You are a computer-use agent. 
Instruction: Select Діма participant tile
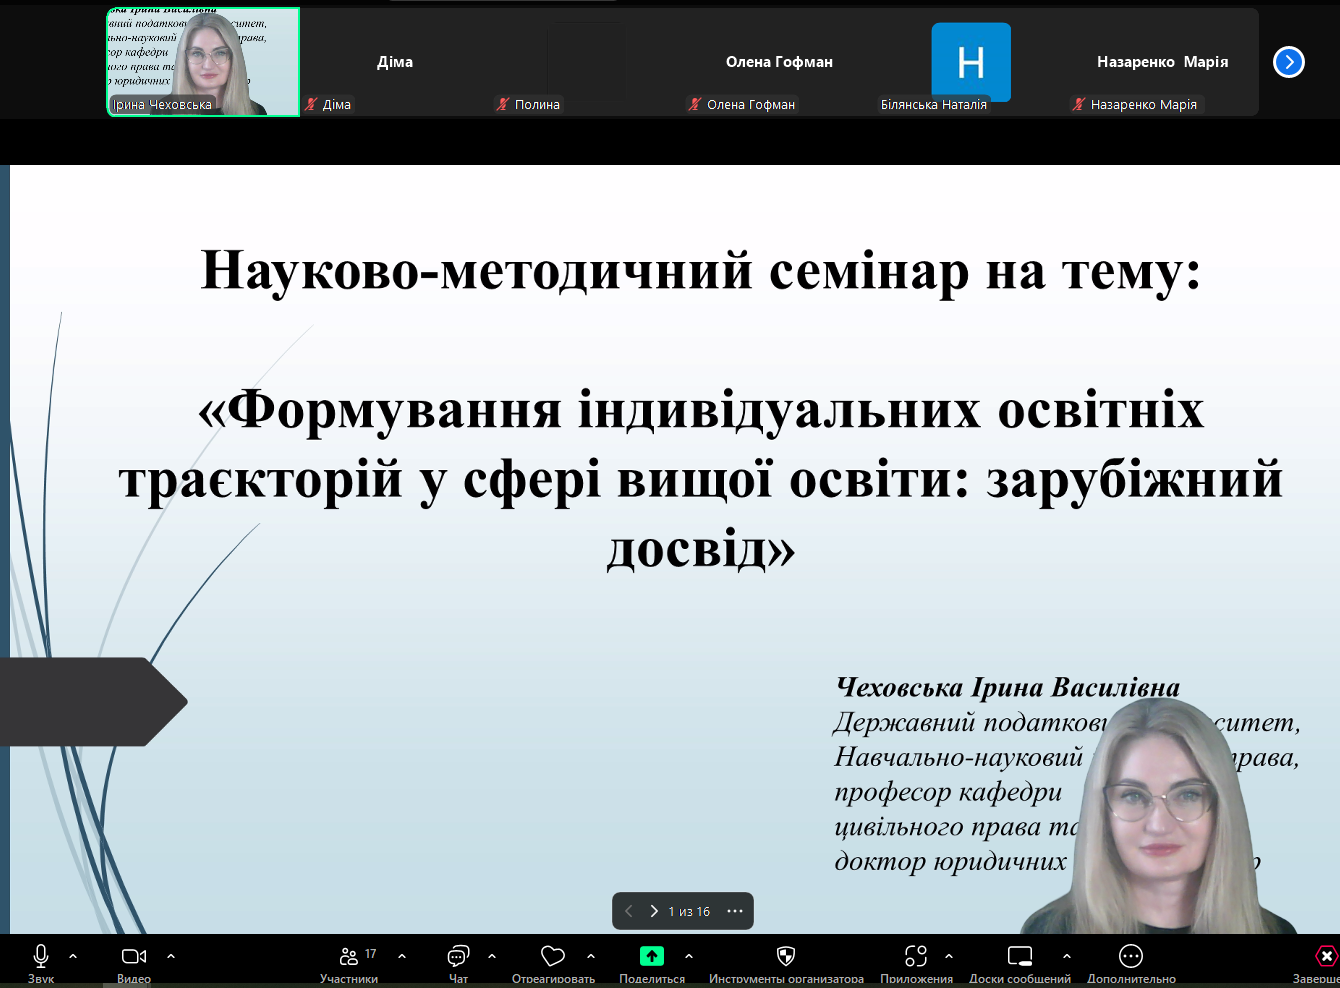(x=395, y=62)
